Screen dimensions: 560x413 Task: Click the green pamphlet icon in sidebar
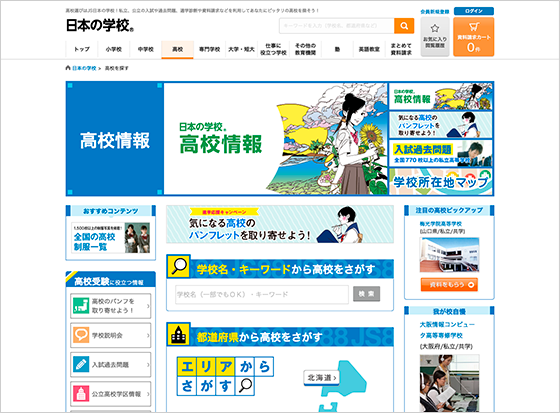point(81,306)
